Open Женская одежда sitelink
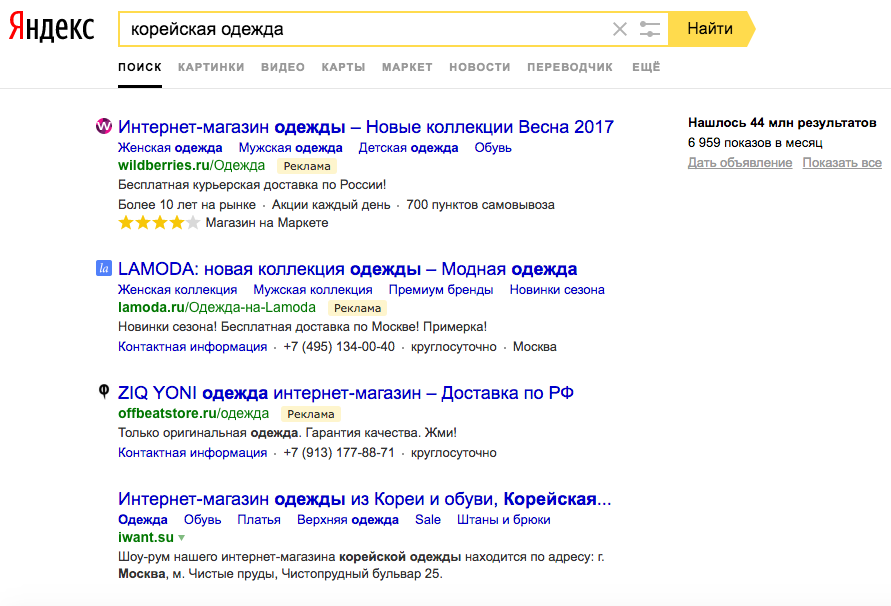891x606 pixels. tap(170, 148)
